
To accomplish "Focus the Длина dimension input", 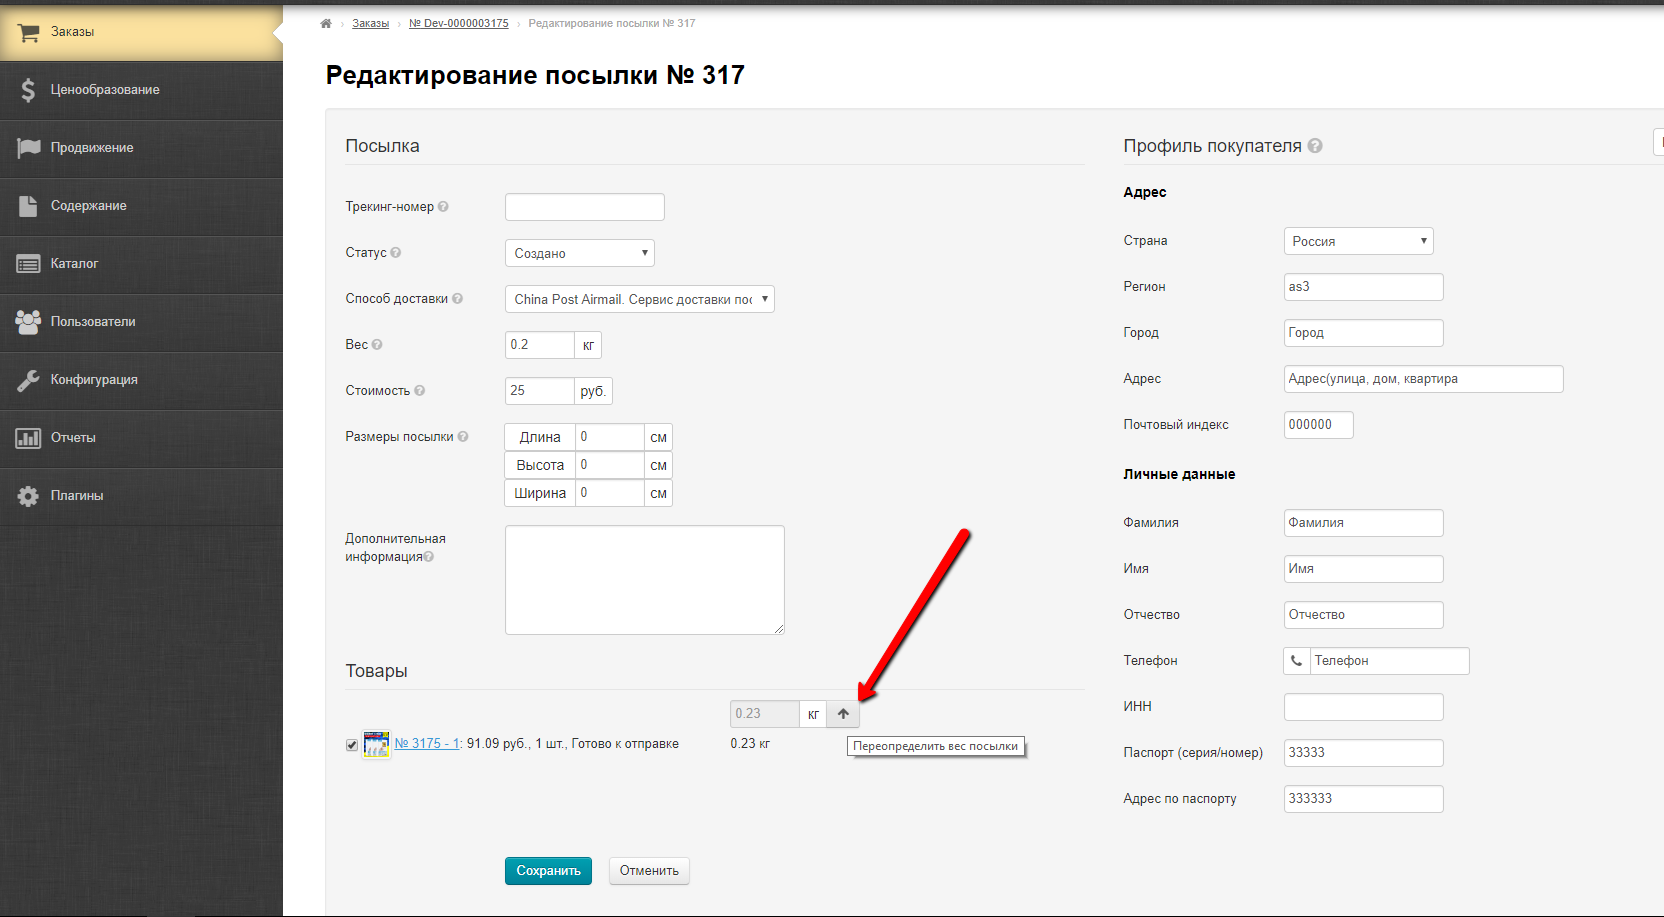I will (x=610, y=437).
